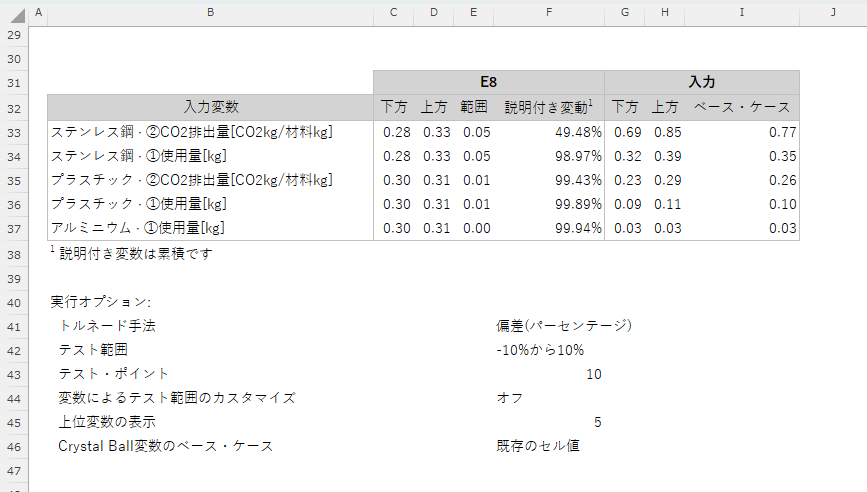
Task: Select column B header
Action: point(210,12)
